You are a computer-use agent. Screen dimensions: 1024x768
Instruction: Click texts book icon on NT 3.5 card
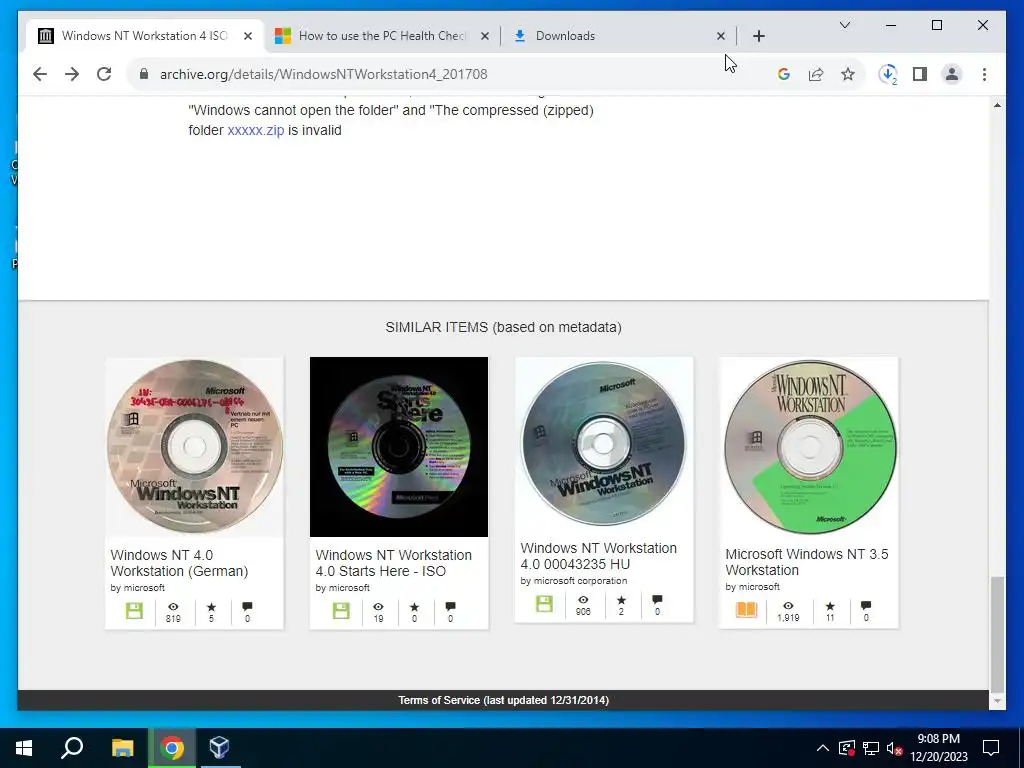[746, 609]
